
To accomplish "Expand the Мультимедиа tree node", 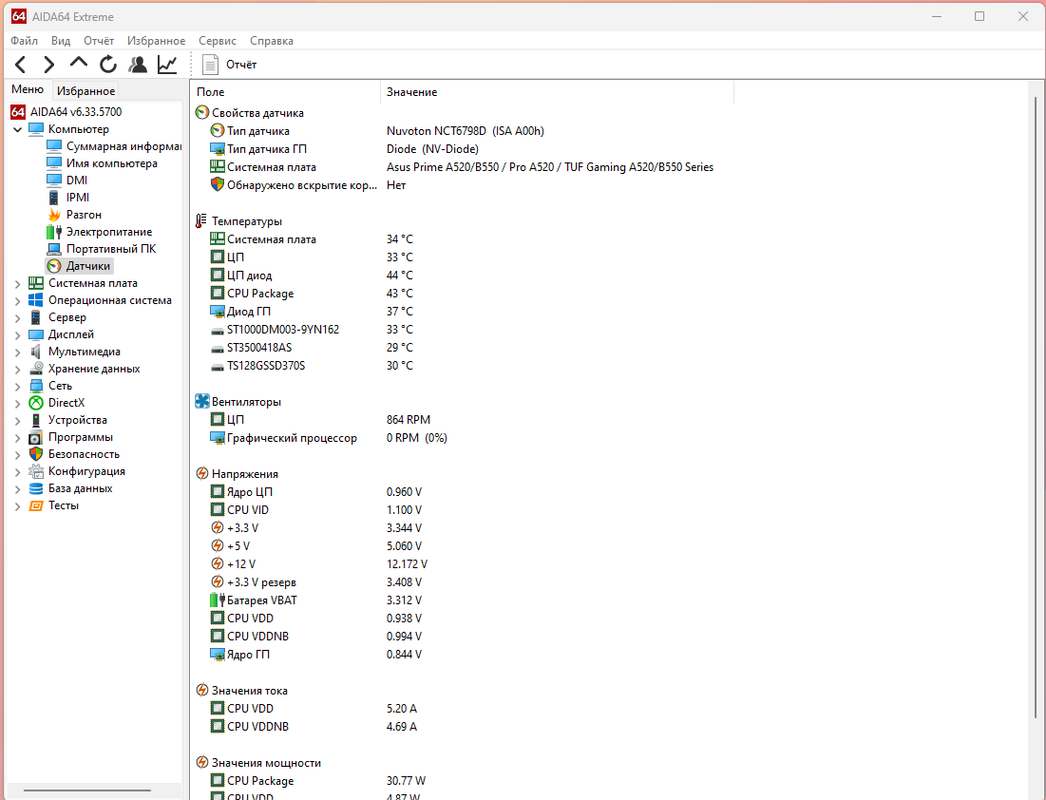I will click(x=17, y=352).
